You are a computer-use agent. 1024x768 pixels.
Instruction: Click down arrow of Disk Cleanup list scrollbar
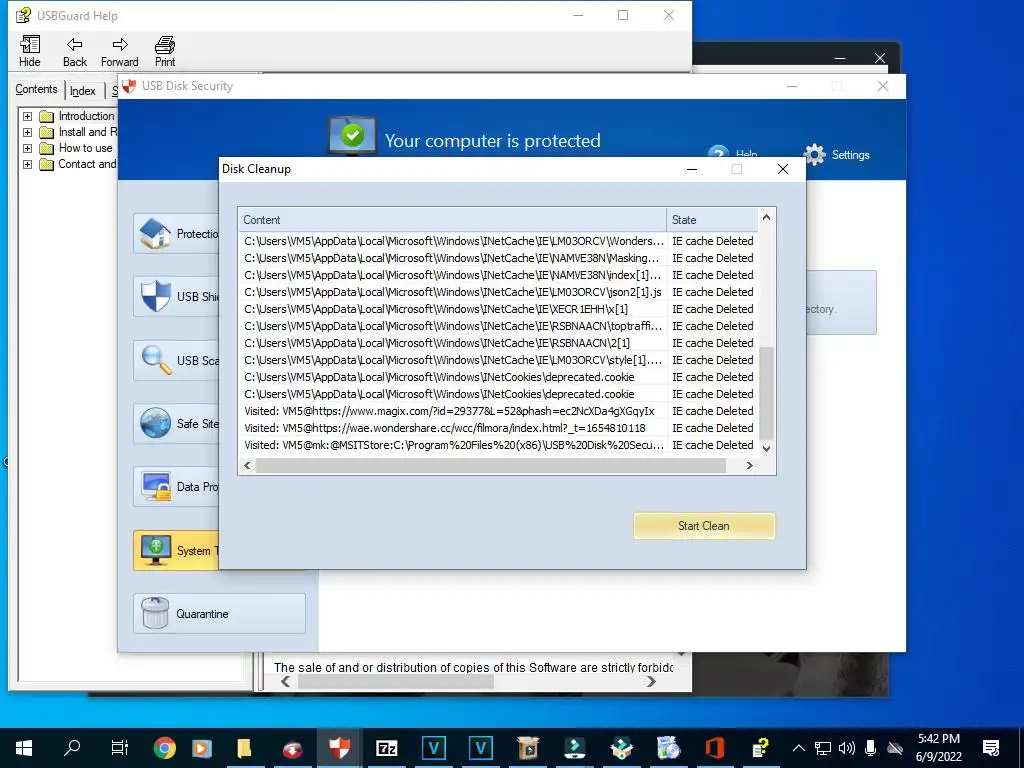click(x=767, y=448)
